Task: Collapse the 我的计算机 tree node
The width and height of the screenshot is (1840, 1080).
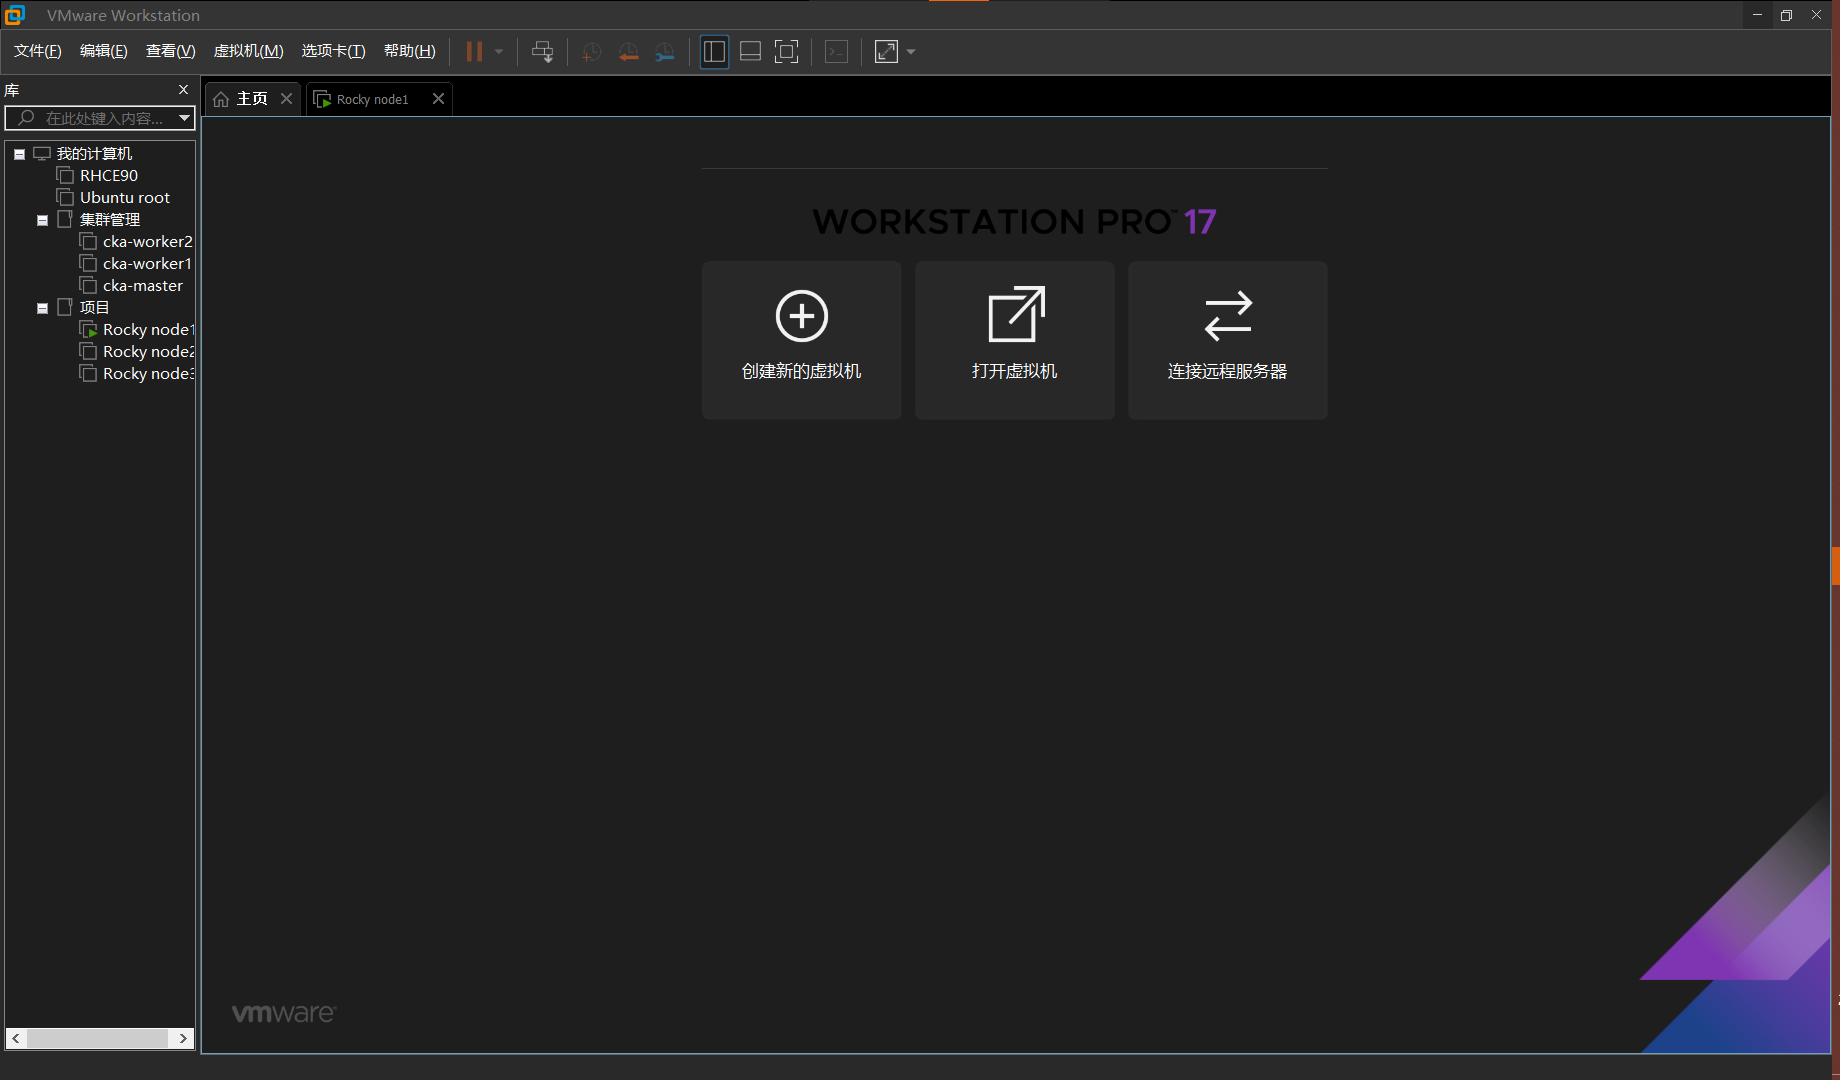Action: [19, 154]
